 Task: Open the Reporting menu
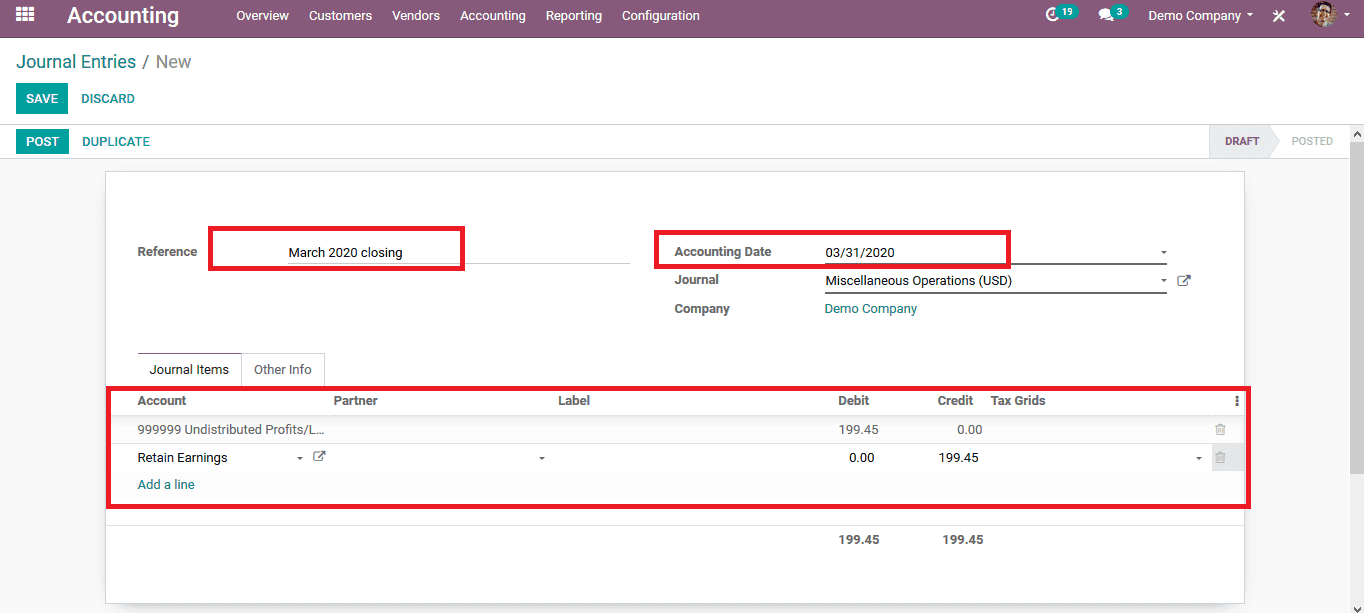tap(574, 16)
